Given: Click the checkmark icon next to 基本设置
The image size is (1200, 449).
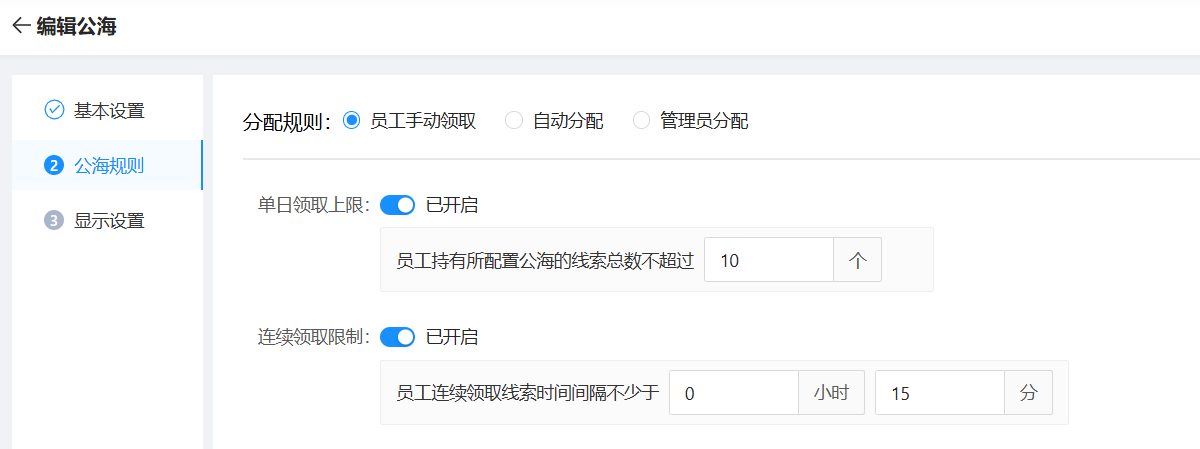Looking at the screenshot, I should click(x=55, y=110).
